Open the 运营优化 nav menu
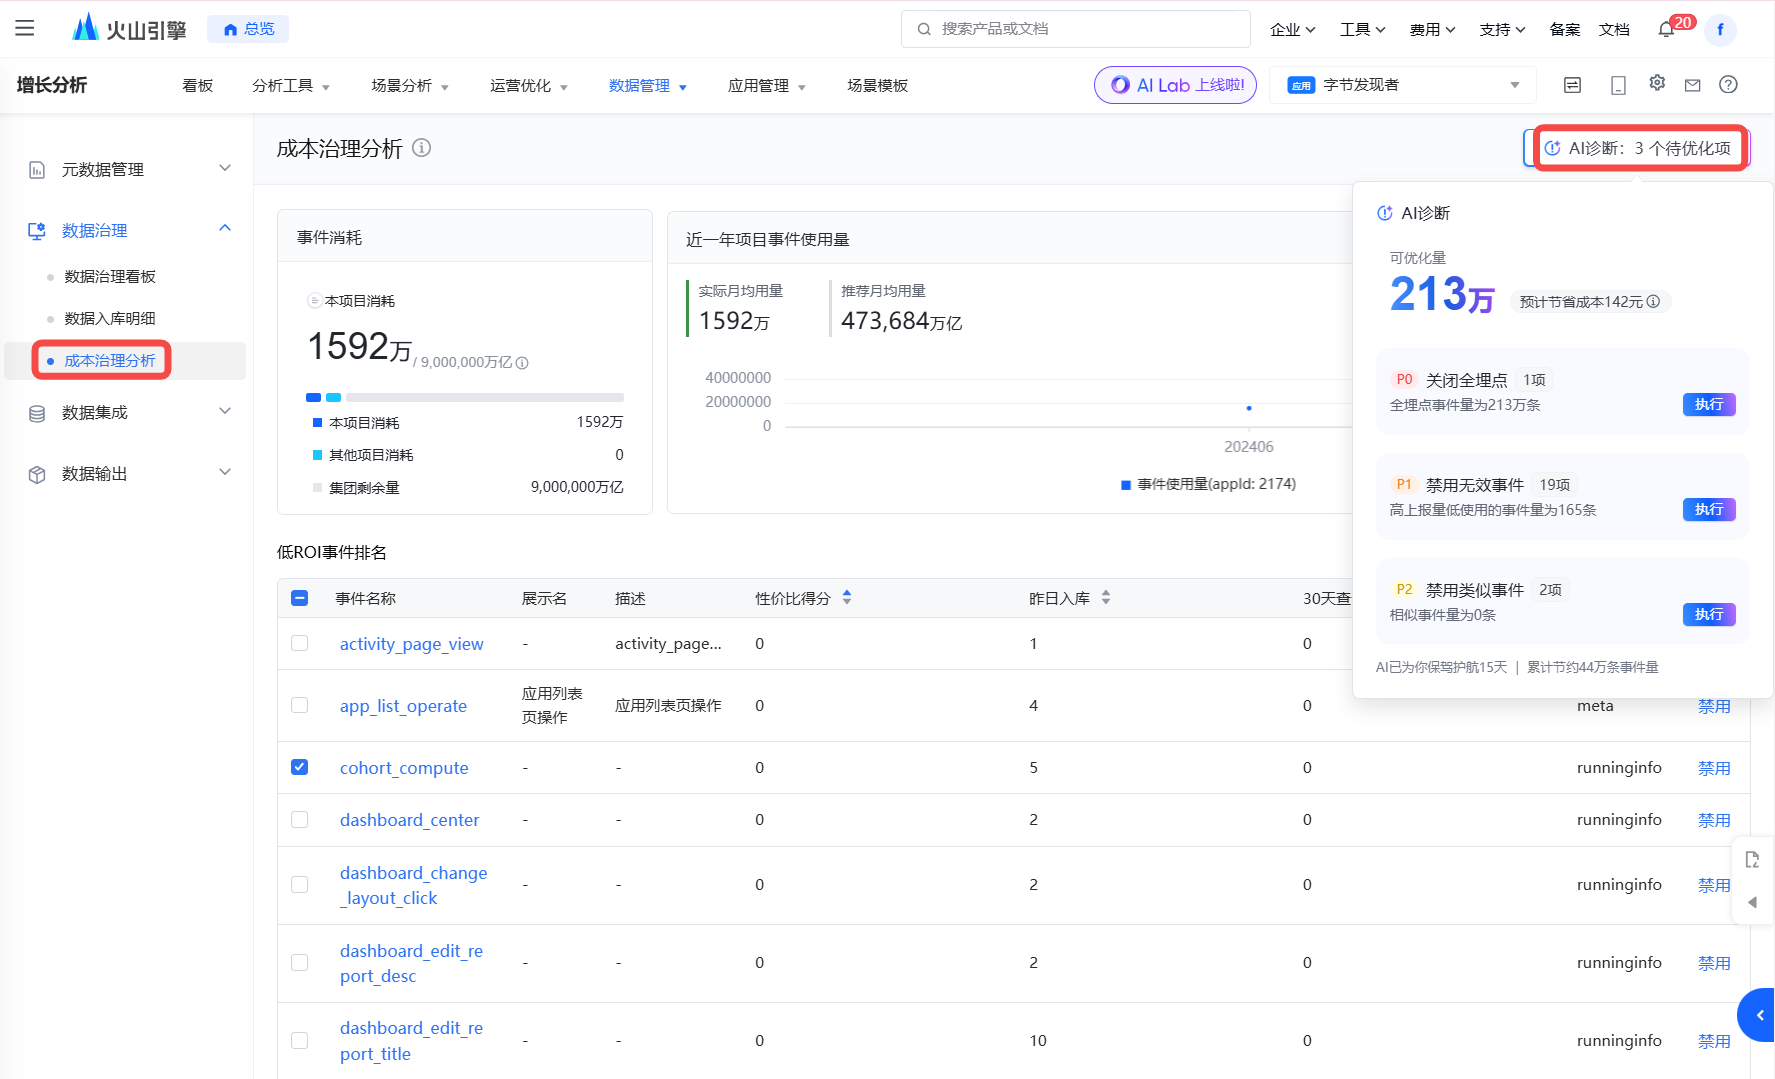The height and width of the screenshot is (1079, 1775). [x=529, y=86]
